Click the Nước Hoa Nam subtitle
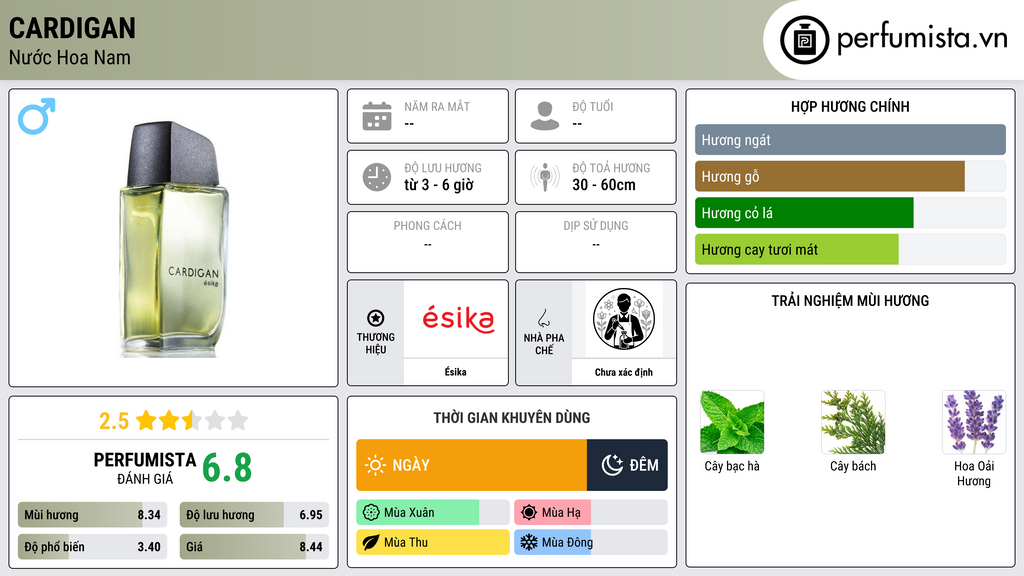 click(70, 58)
